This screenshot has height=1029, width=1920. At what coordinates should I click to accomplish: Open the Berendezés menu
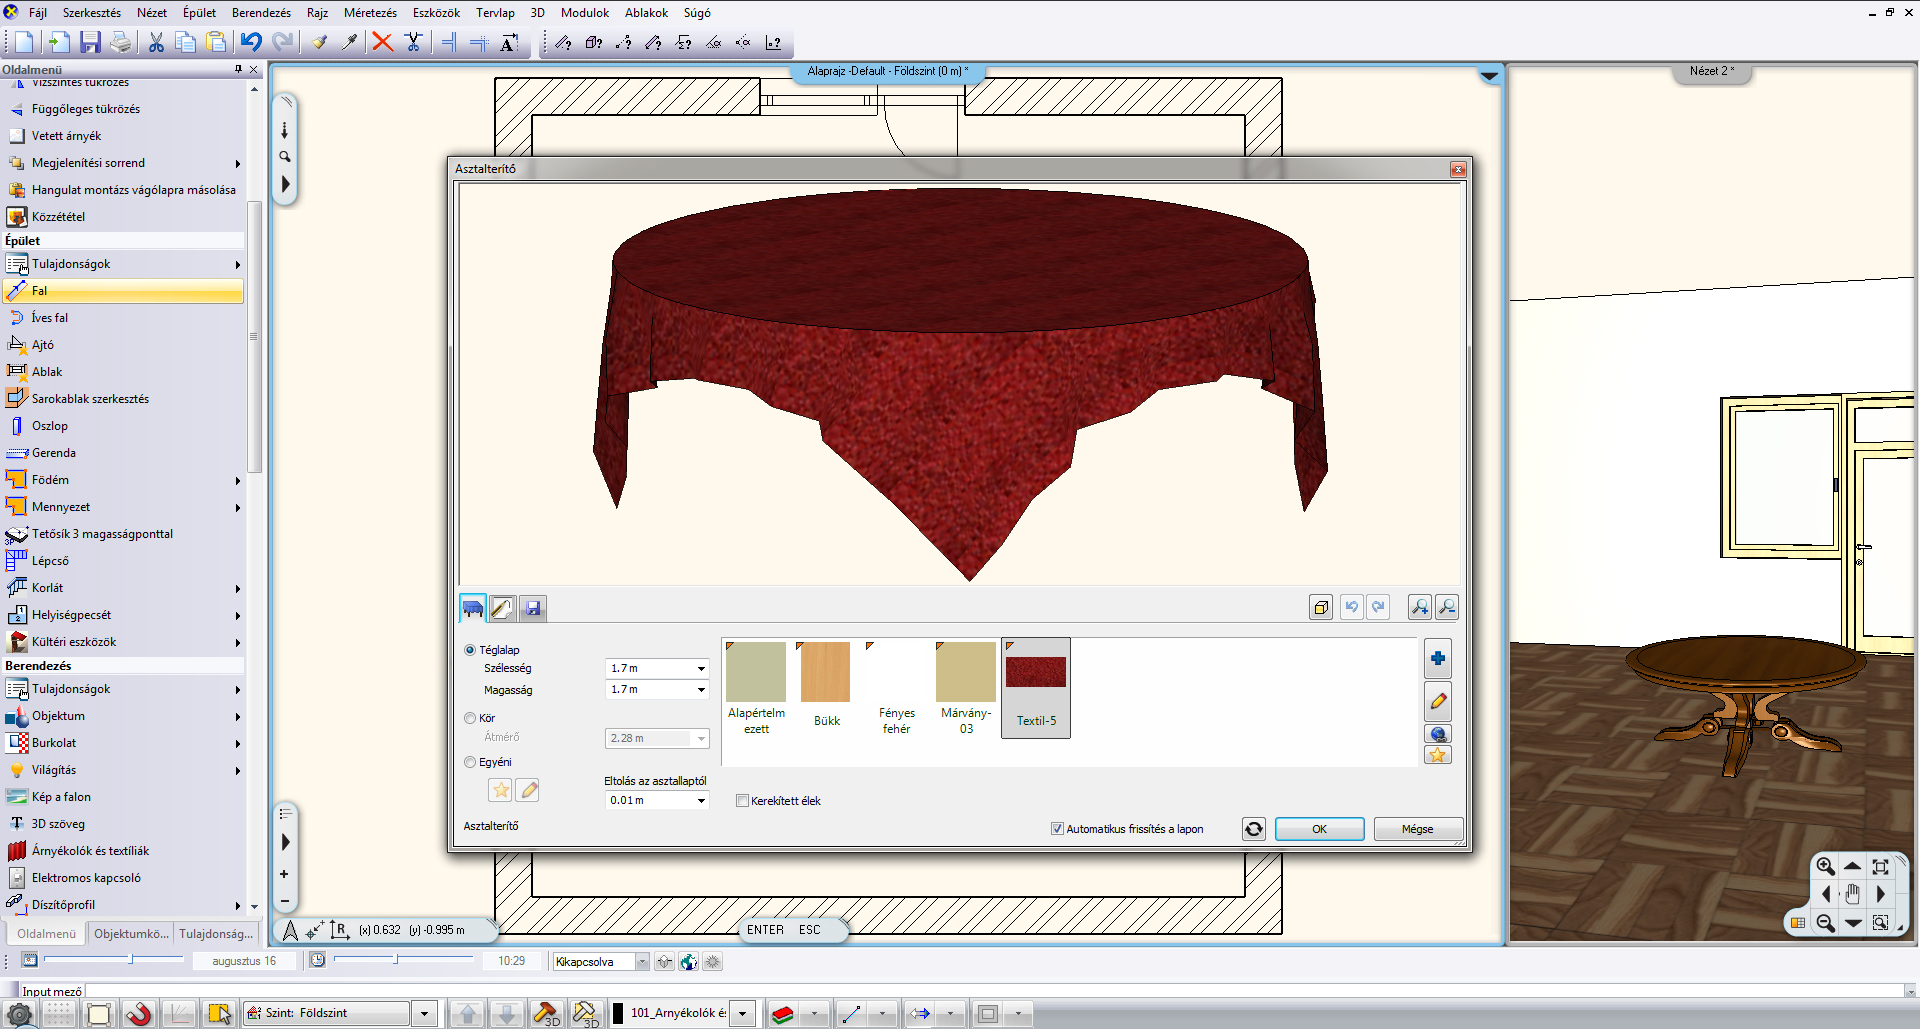coord(261,13)
